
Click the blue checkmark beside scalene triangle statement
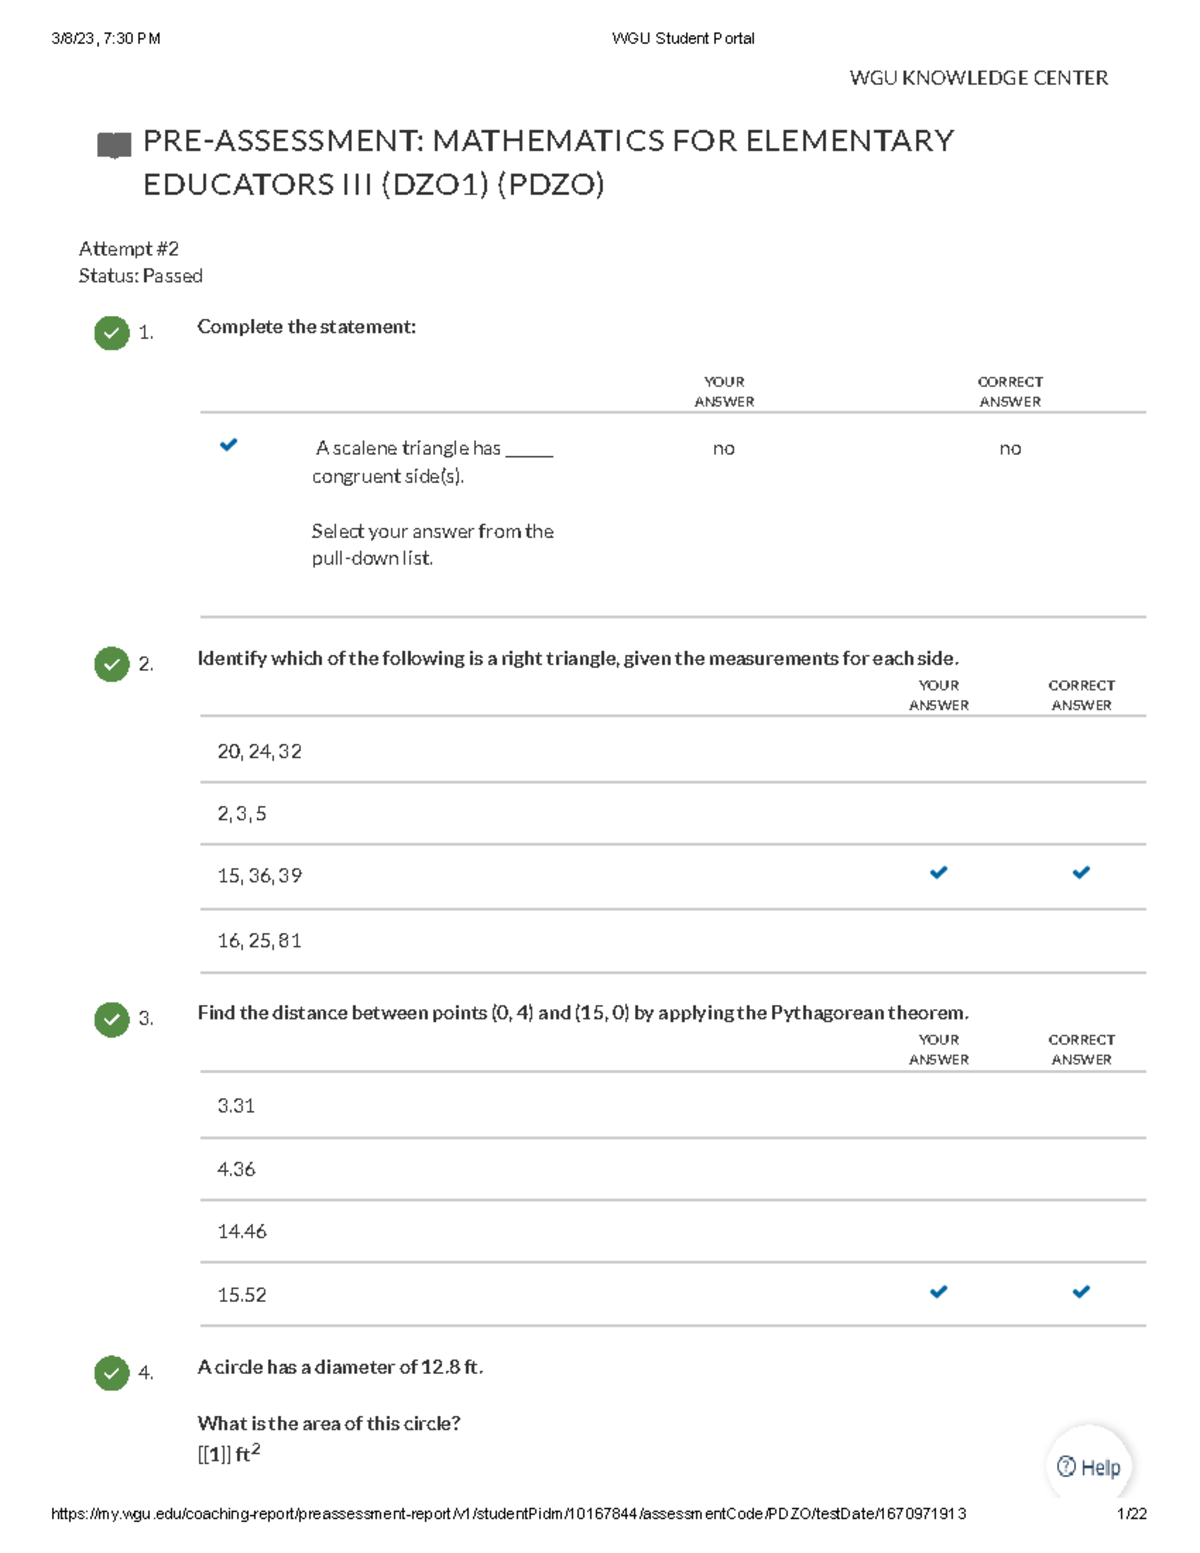[x=229, y=445]
